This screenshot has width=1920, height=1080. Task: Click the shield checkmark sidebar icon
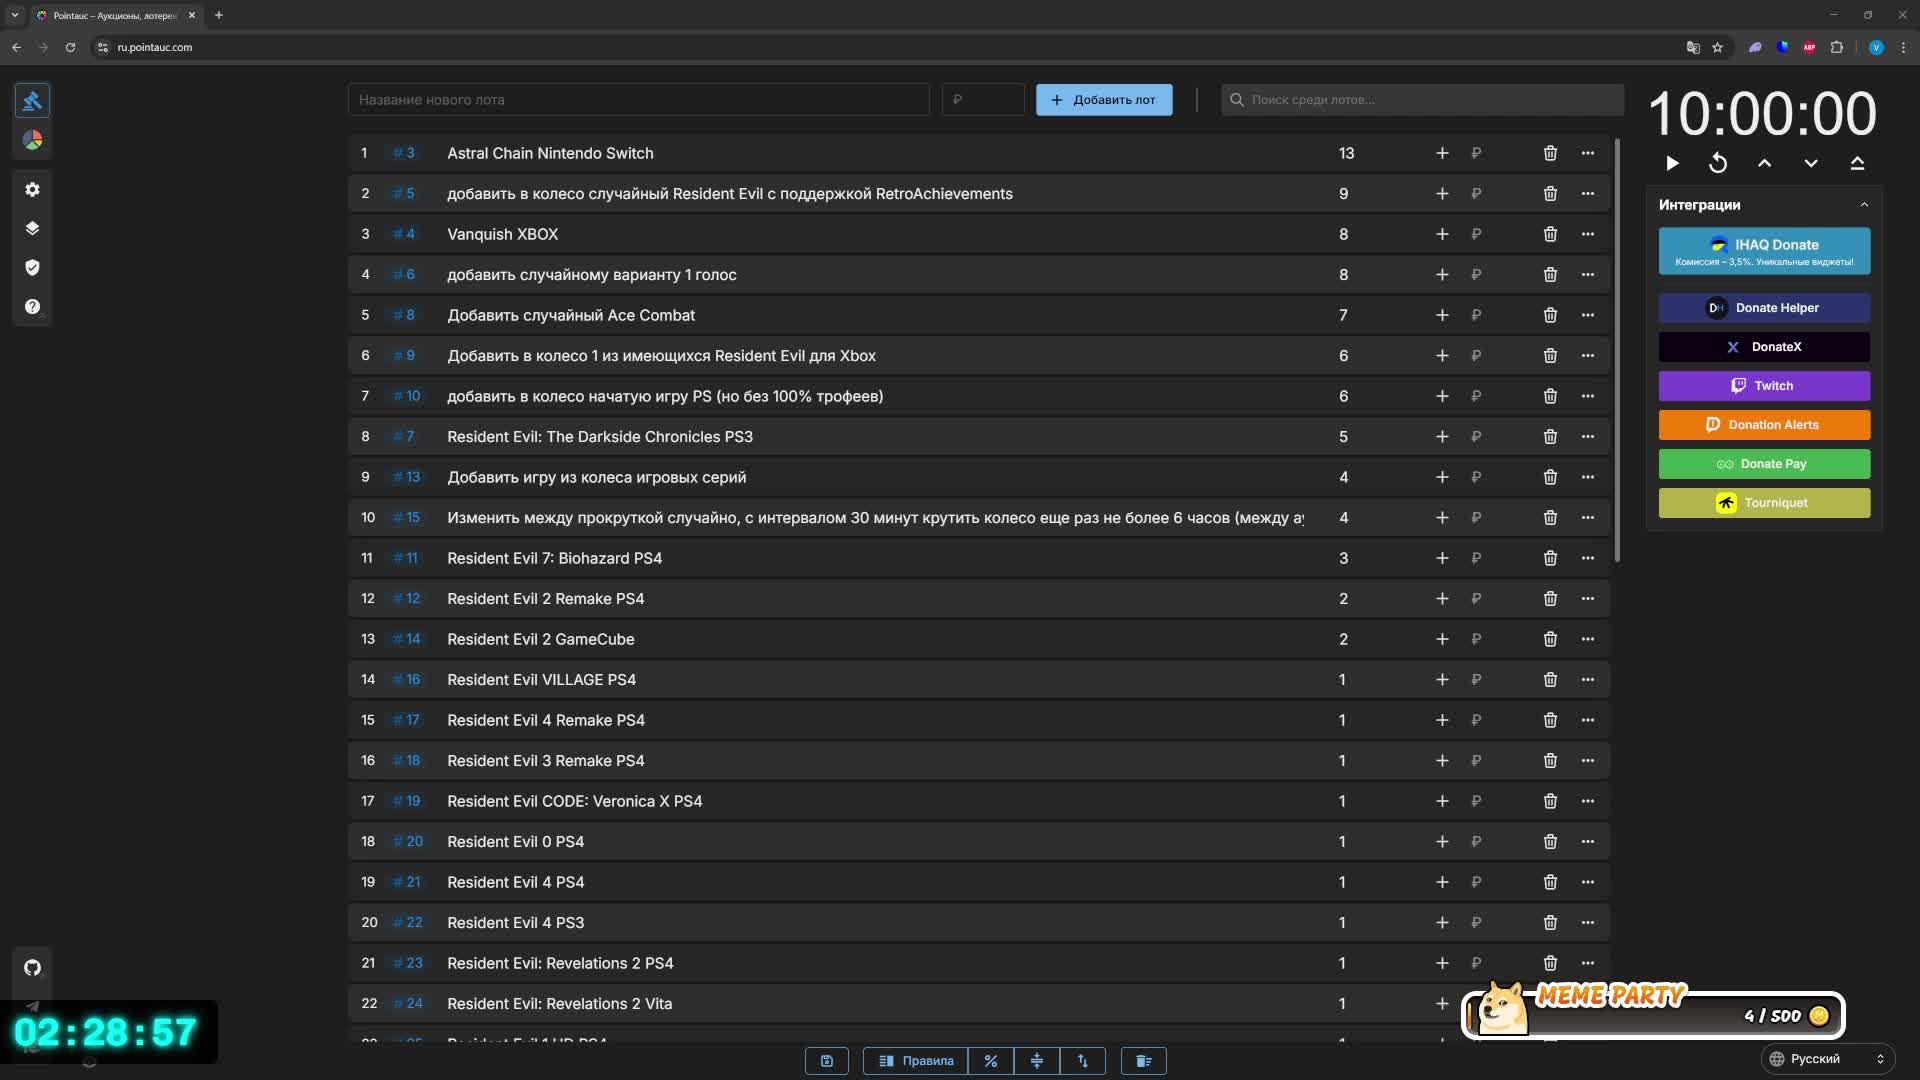point(32,268)
